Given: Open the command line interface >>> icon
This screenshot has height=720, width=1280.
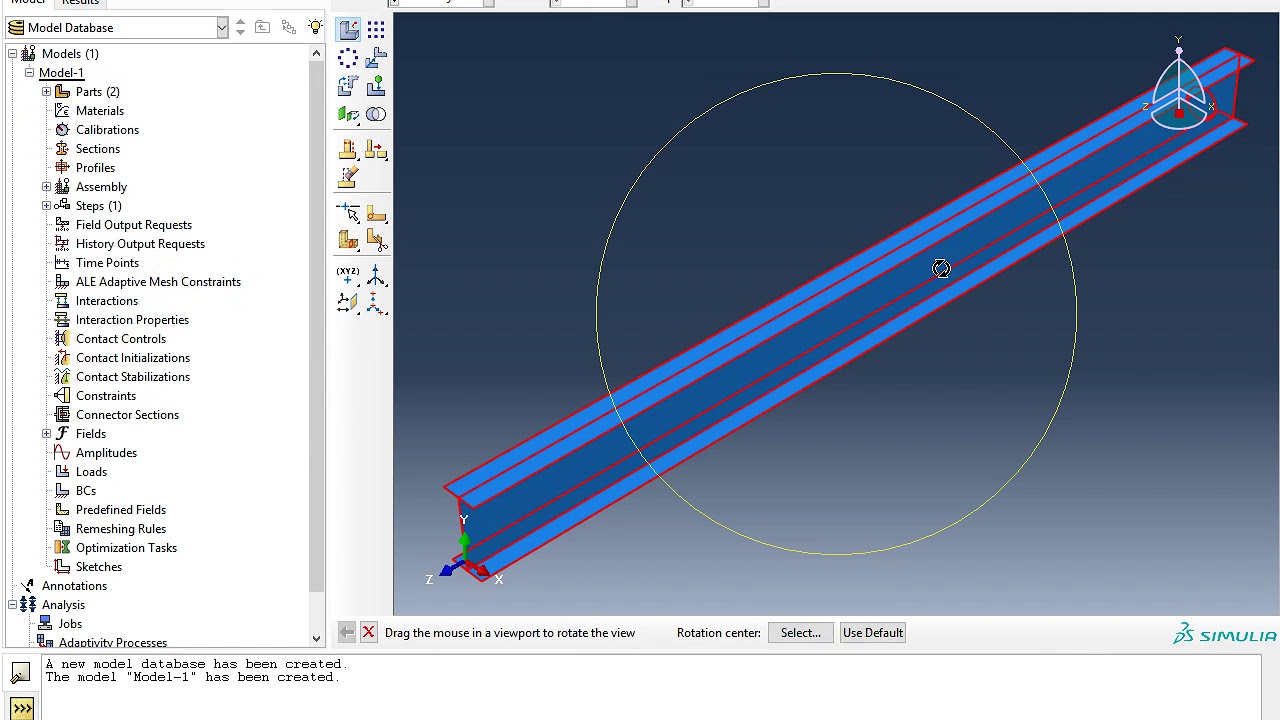Looking at the screenshot, I should point(21,709).
